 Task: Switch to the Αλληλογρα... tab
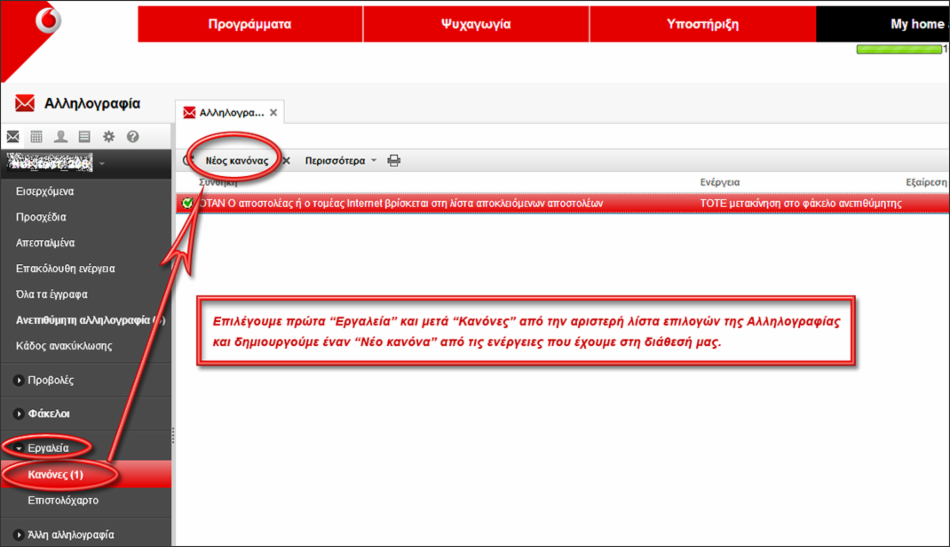[231, 113]
